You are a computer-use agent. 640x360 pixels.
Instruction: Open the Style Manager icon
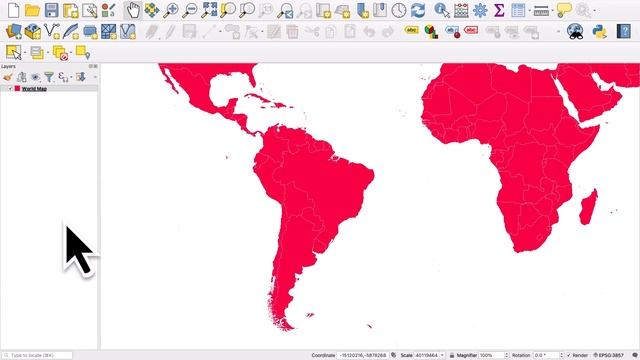point(109,11)
